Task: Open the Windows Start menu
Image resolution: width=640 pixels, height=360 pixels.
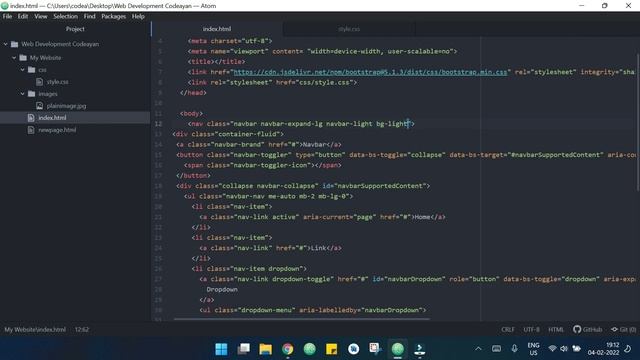Action: (x=221, y=349)
